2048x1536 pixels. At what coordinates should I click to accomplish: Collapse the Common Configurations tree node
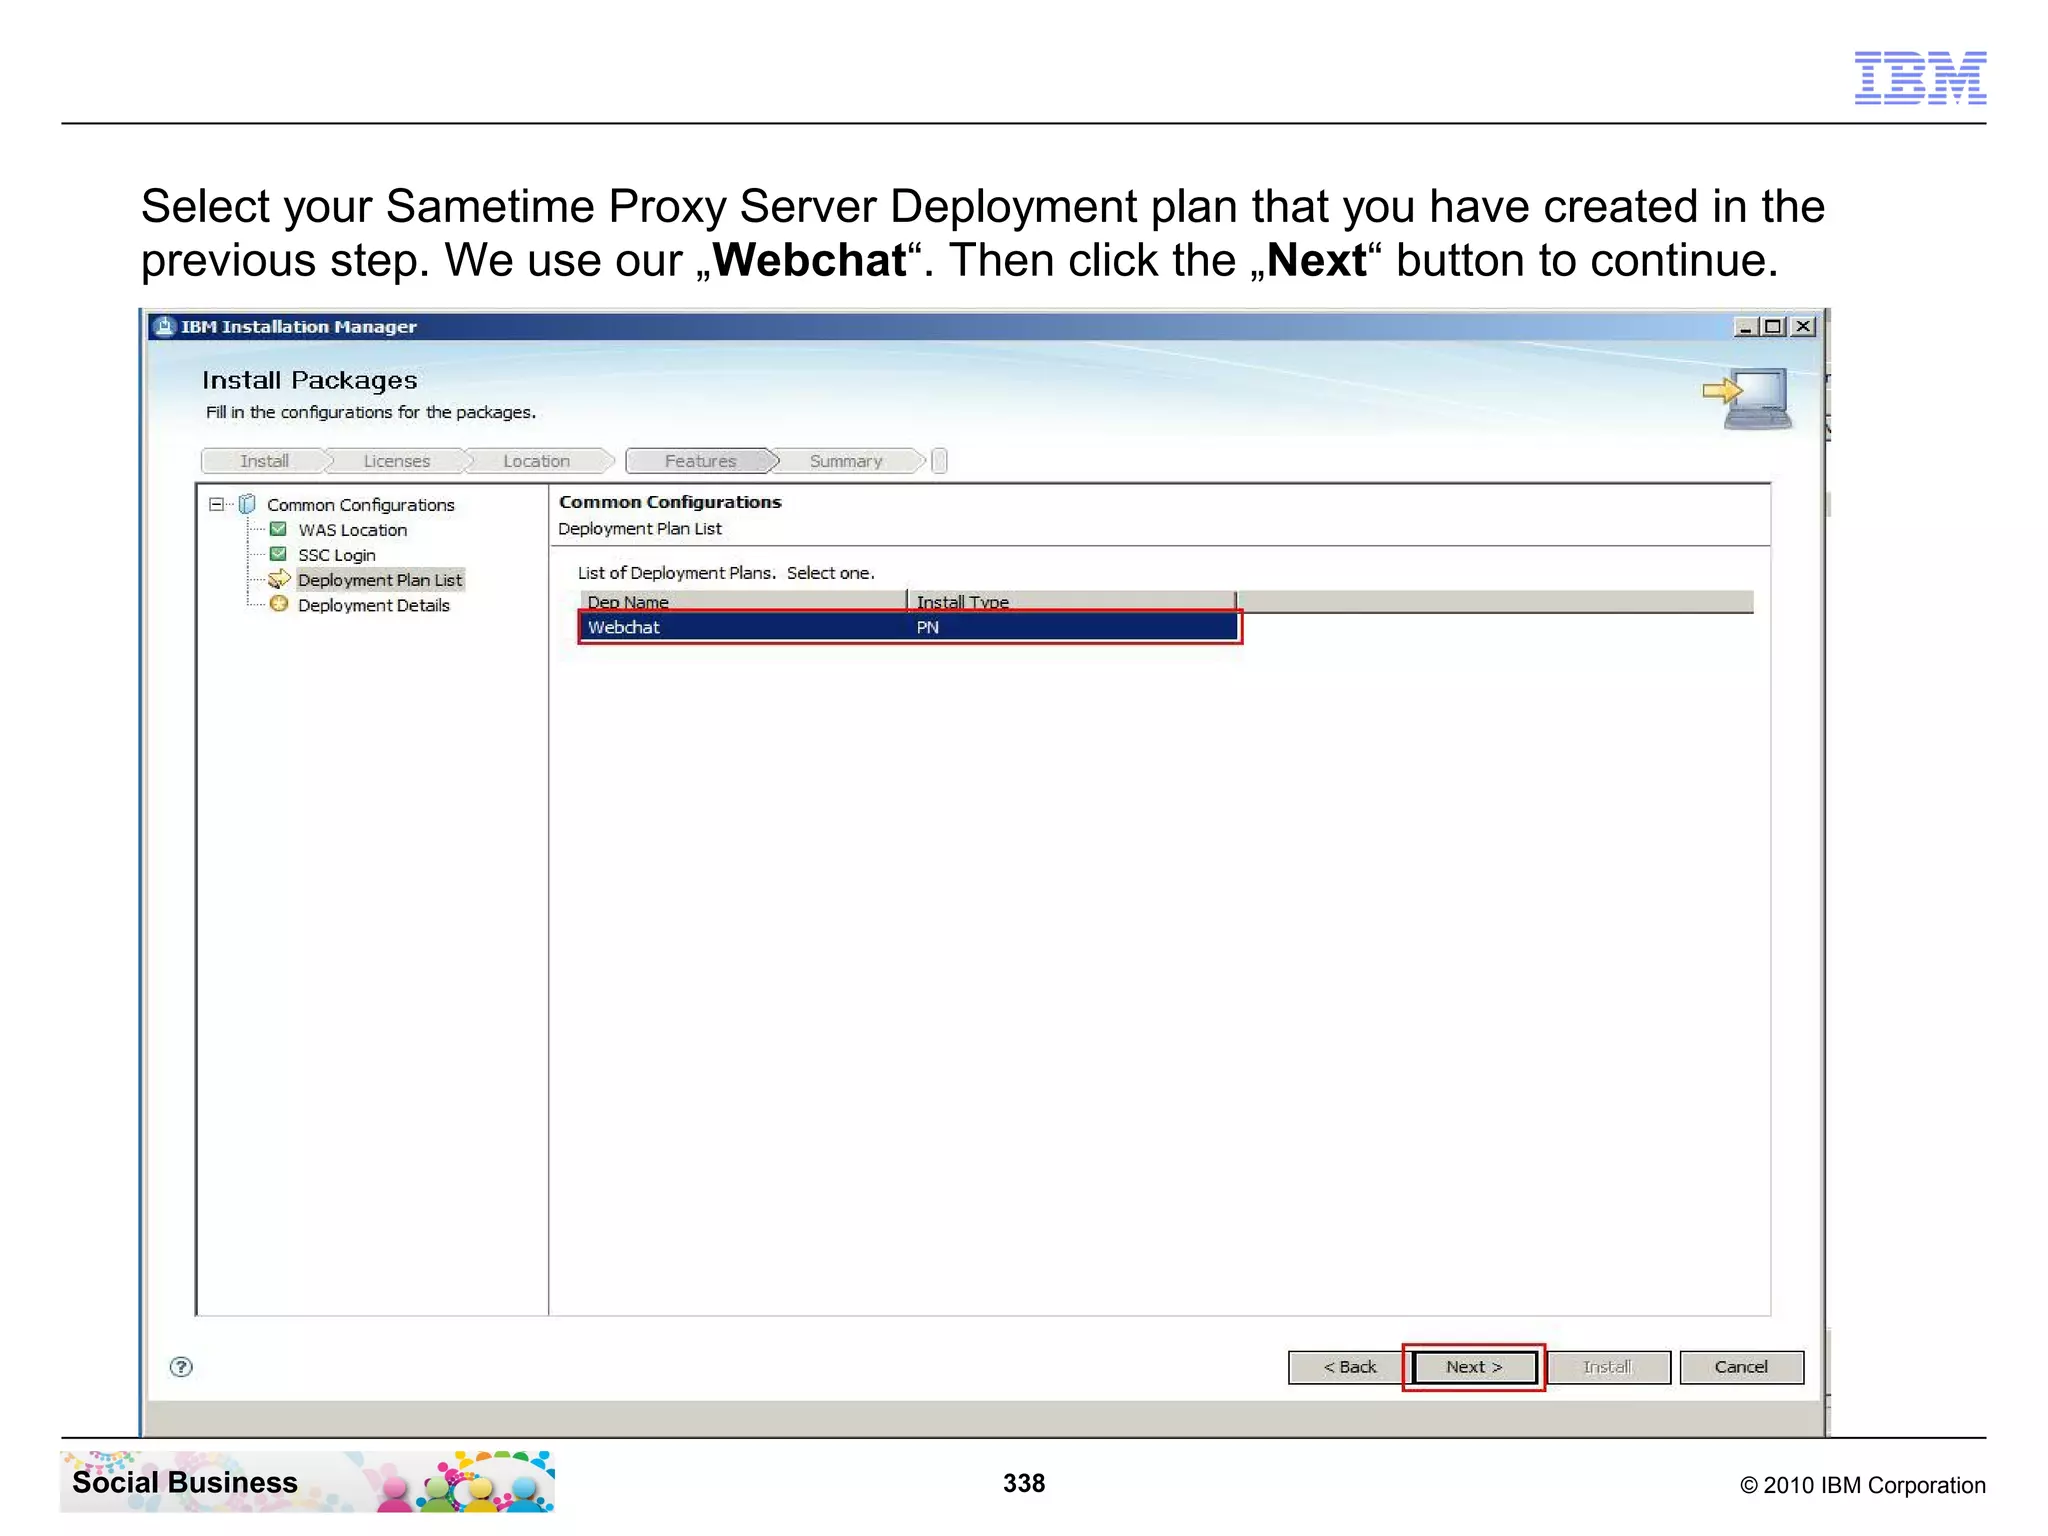point(216,504)
